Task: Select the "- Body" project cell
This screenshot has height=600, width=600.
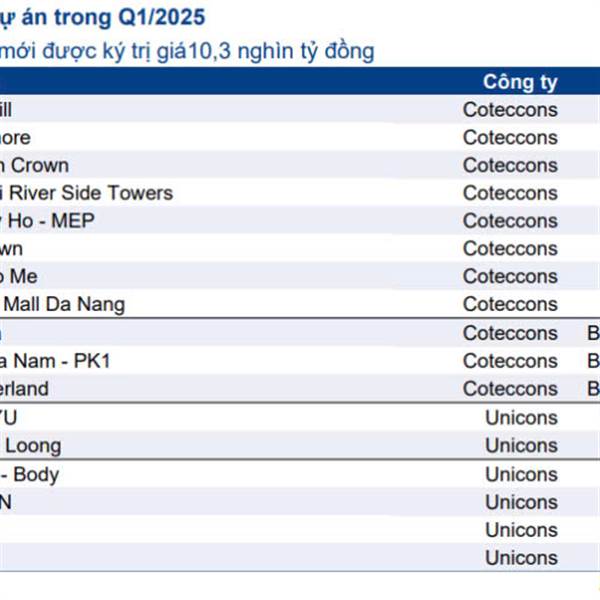Action: pyautogui.click(x=30, y=474)
